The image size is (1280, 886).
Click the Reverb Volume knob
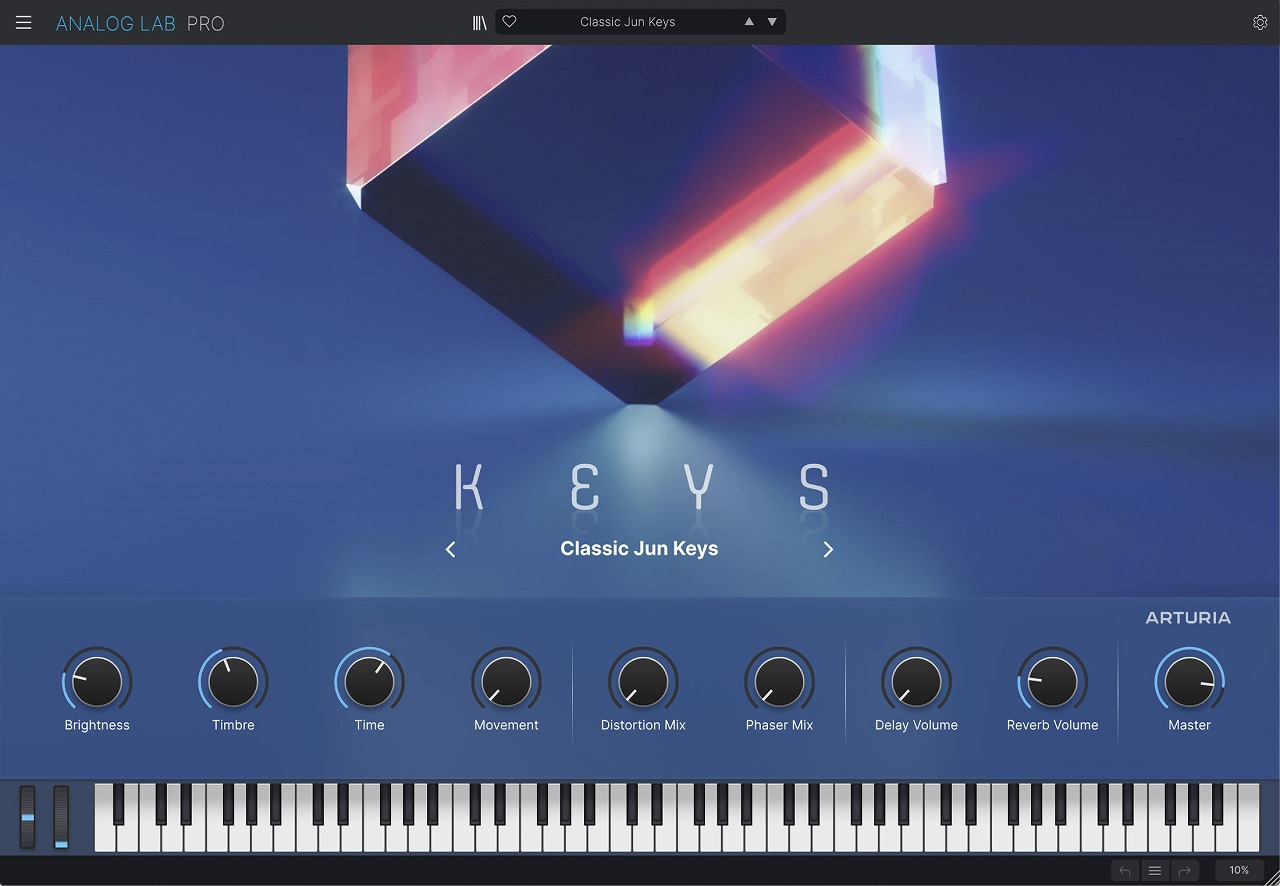point(1052,682)
